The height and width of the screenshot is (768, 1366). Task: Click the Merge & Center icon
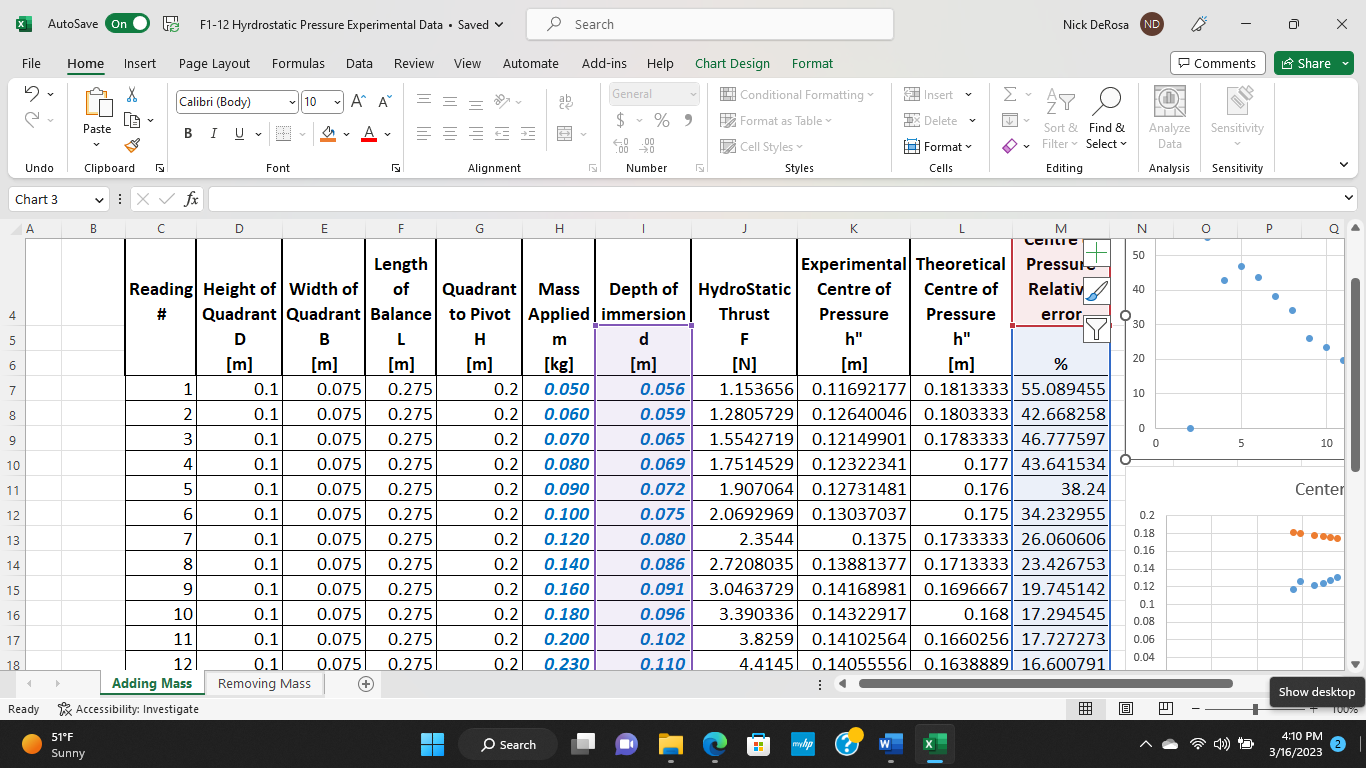[564, 134]
